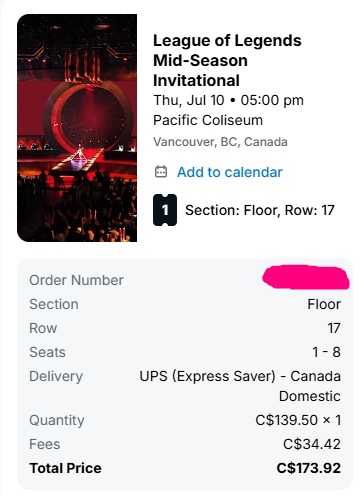Click the Order Number label
Screen dimensions: 361x496
coord(76,280)
